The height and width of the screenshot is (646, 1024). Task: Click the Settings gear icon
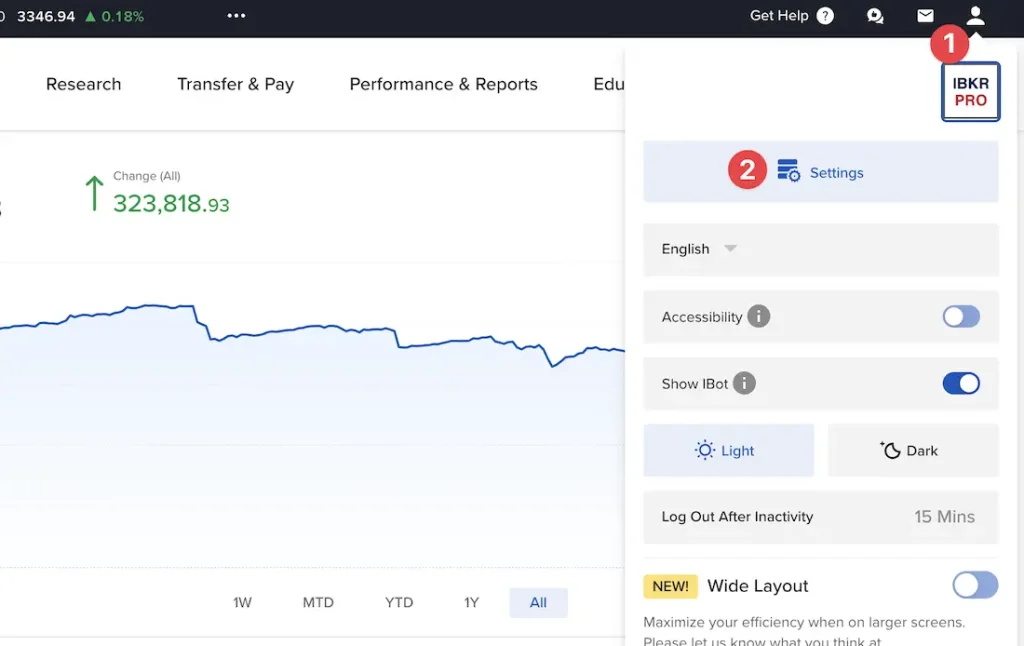point(790,171)
